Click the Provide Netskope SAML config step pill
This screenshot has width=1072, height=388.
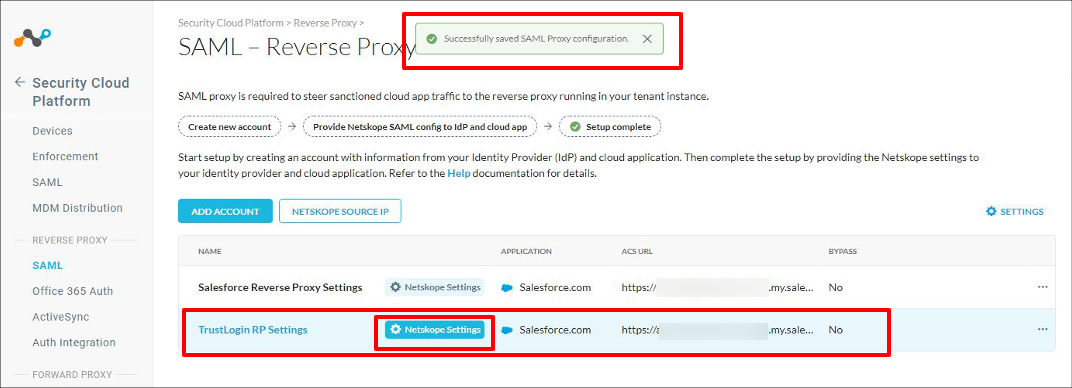420,127
